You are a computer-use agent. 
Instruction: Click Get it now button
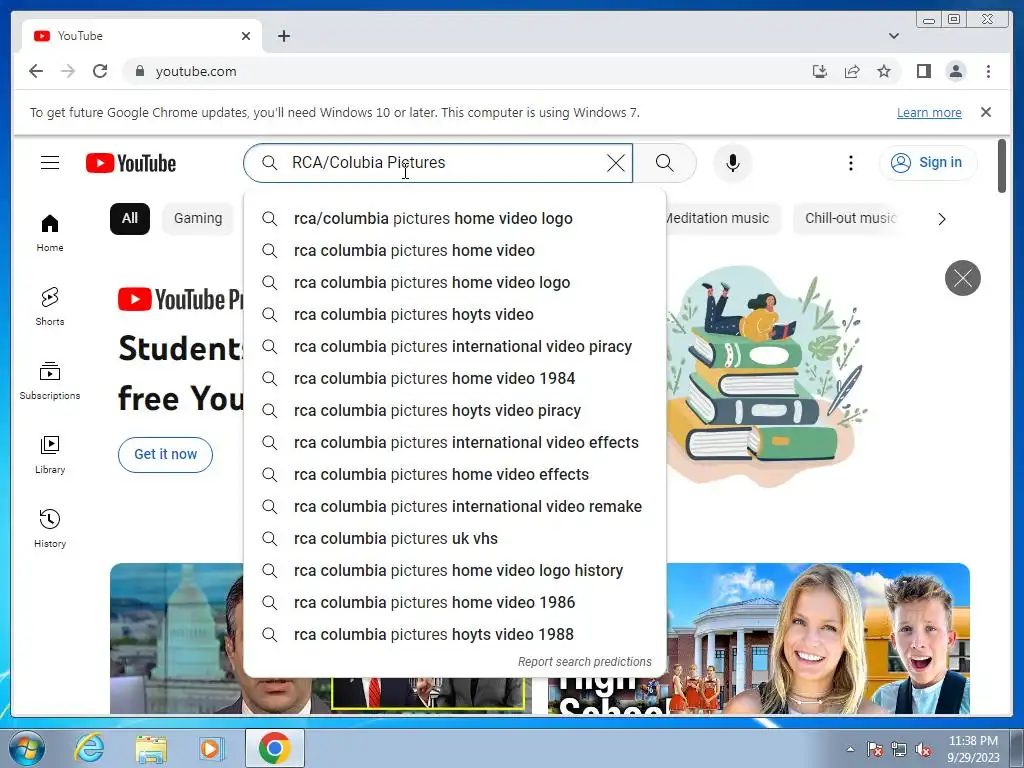pos(165,455)
